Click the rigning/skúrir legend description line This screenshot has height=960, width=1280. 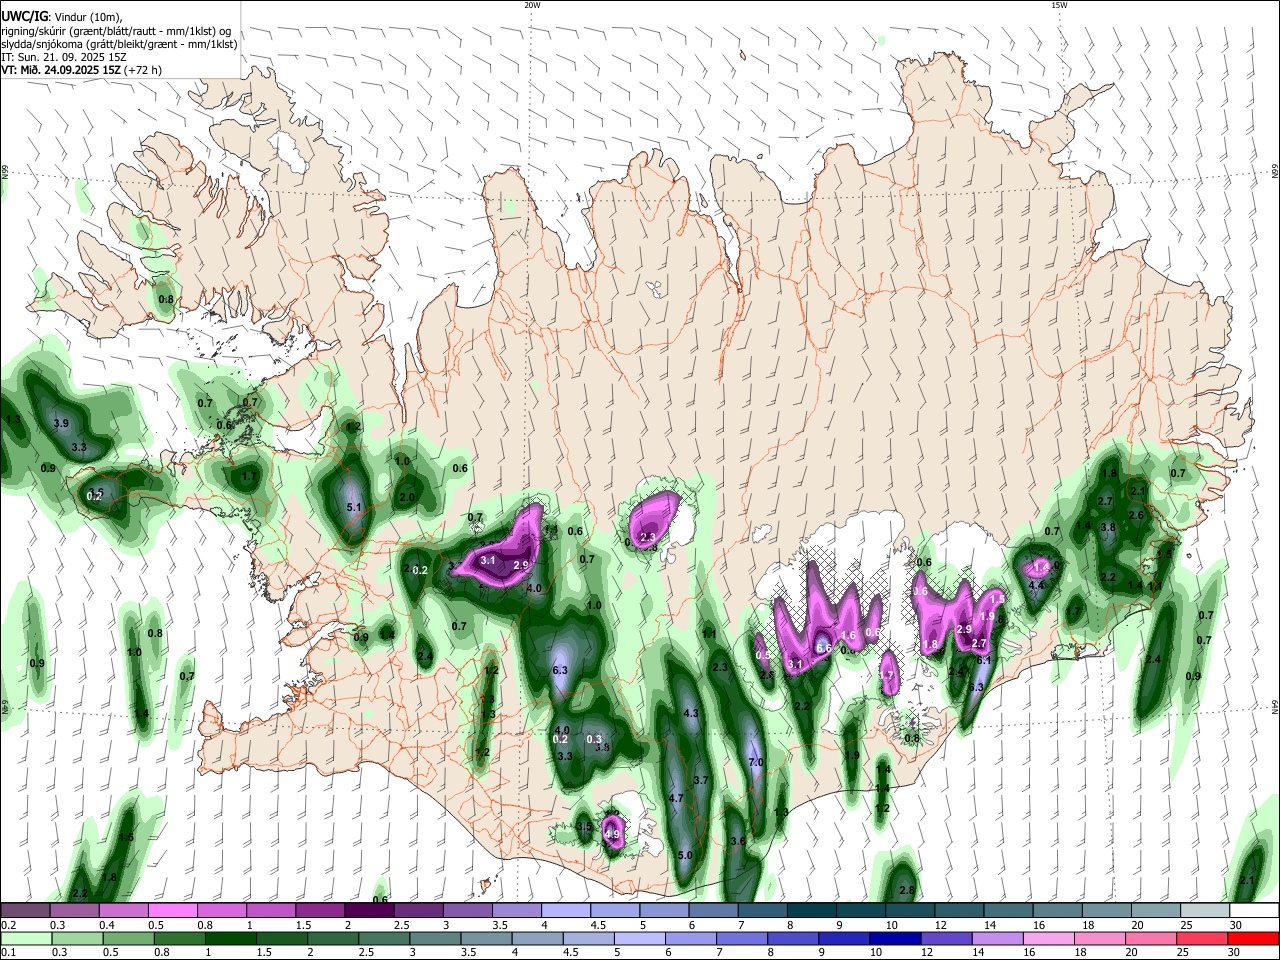116,30
